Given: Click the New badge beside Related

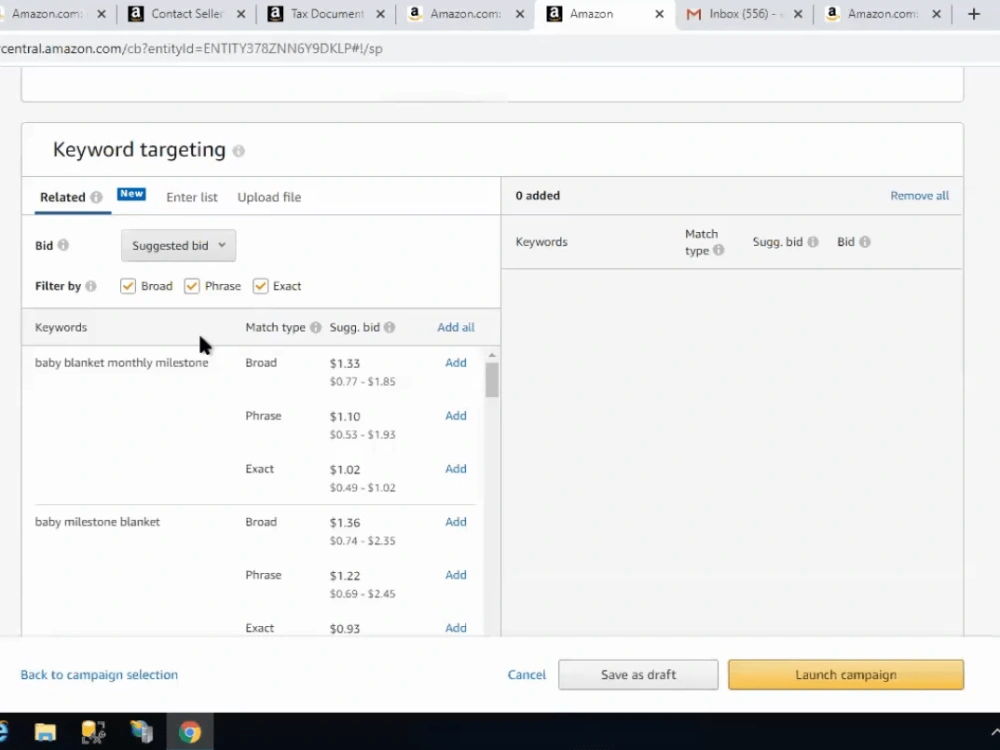Looking at the screenshot, I should click(x=131, y=194).
